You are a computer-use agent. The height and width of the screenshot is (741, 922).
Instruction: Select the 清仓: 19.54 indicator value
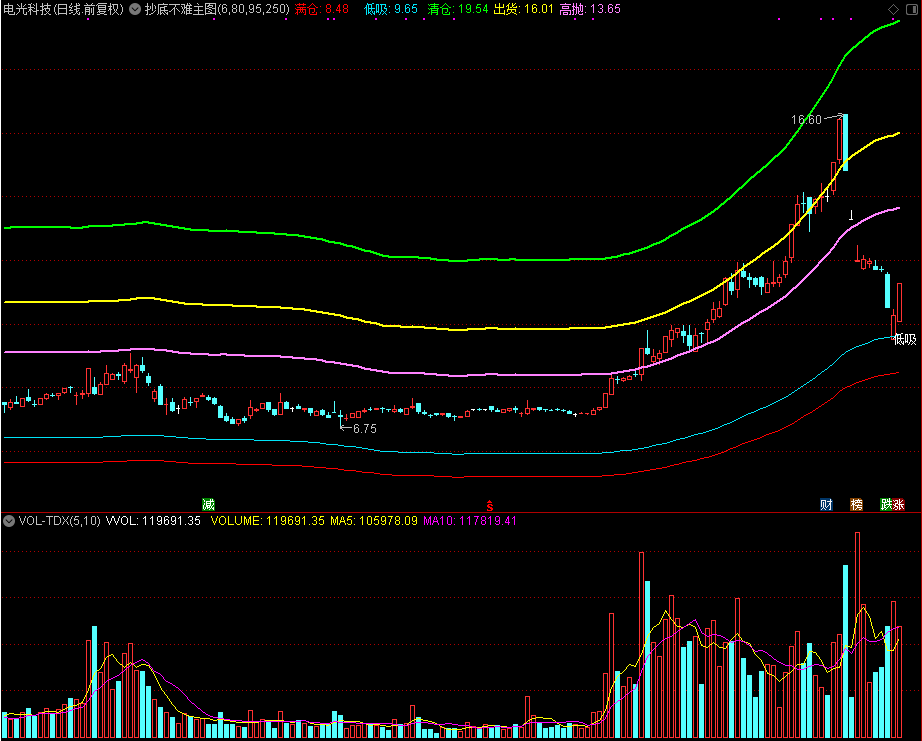(458, 9)
